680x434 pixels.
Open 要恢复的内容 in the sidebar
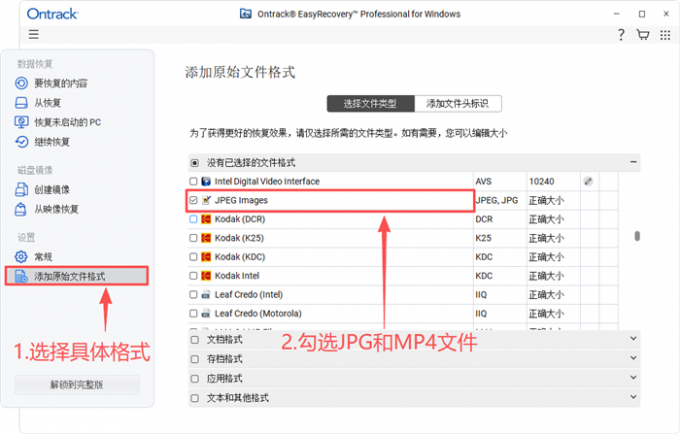click(61, 83)
